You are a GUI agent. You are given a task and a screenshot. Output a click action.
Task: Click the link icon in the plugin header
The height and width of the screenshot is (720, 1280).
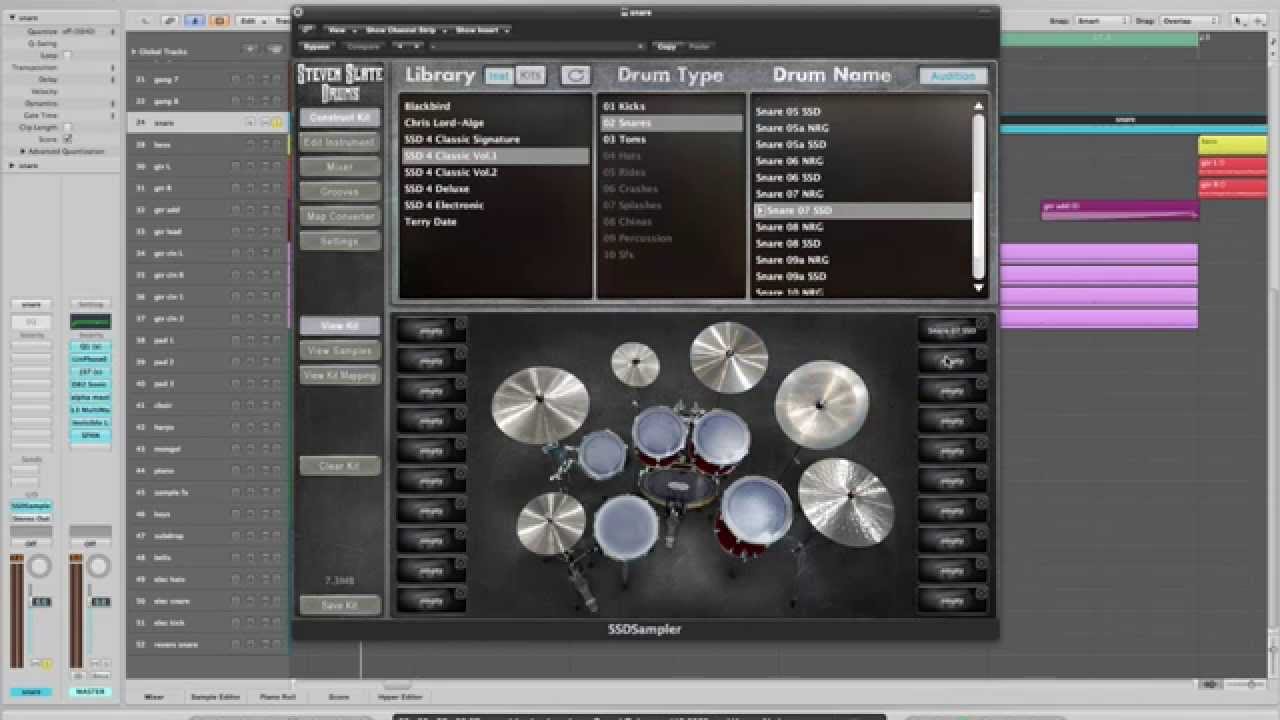point(306,30)
